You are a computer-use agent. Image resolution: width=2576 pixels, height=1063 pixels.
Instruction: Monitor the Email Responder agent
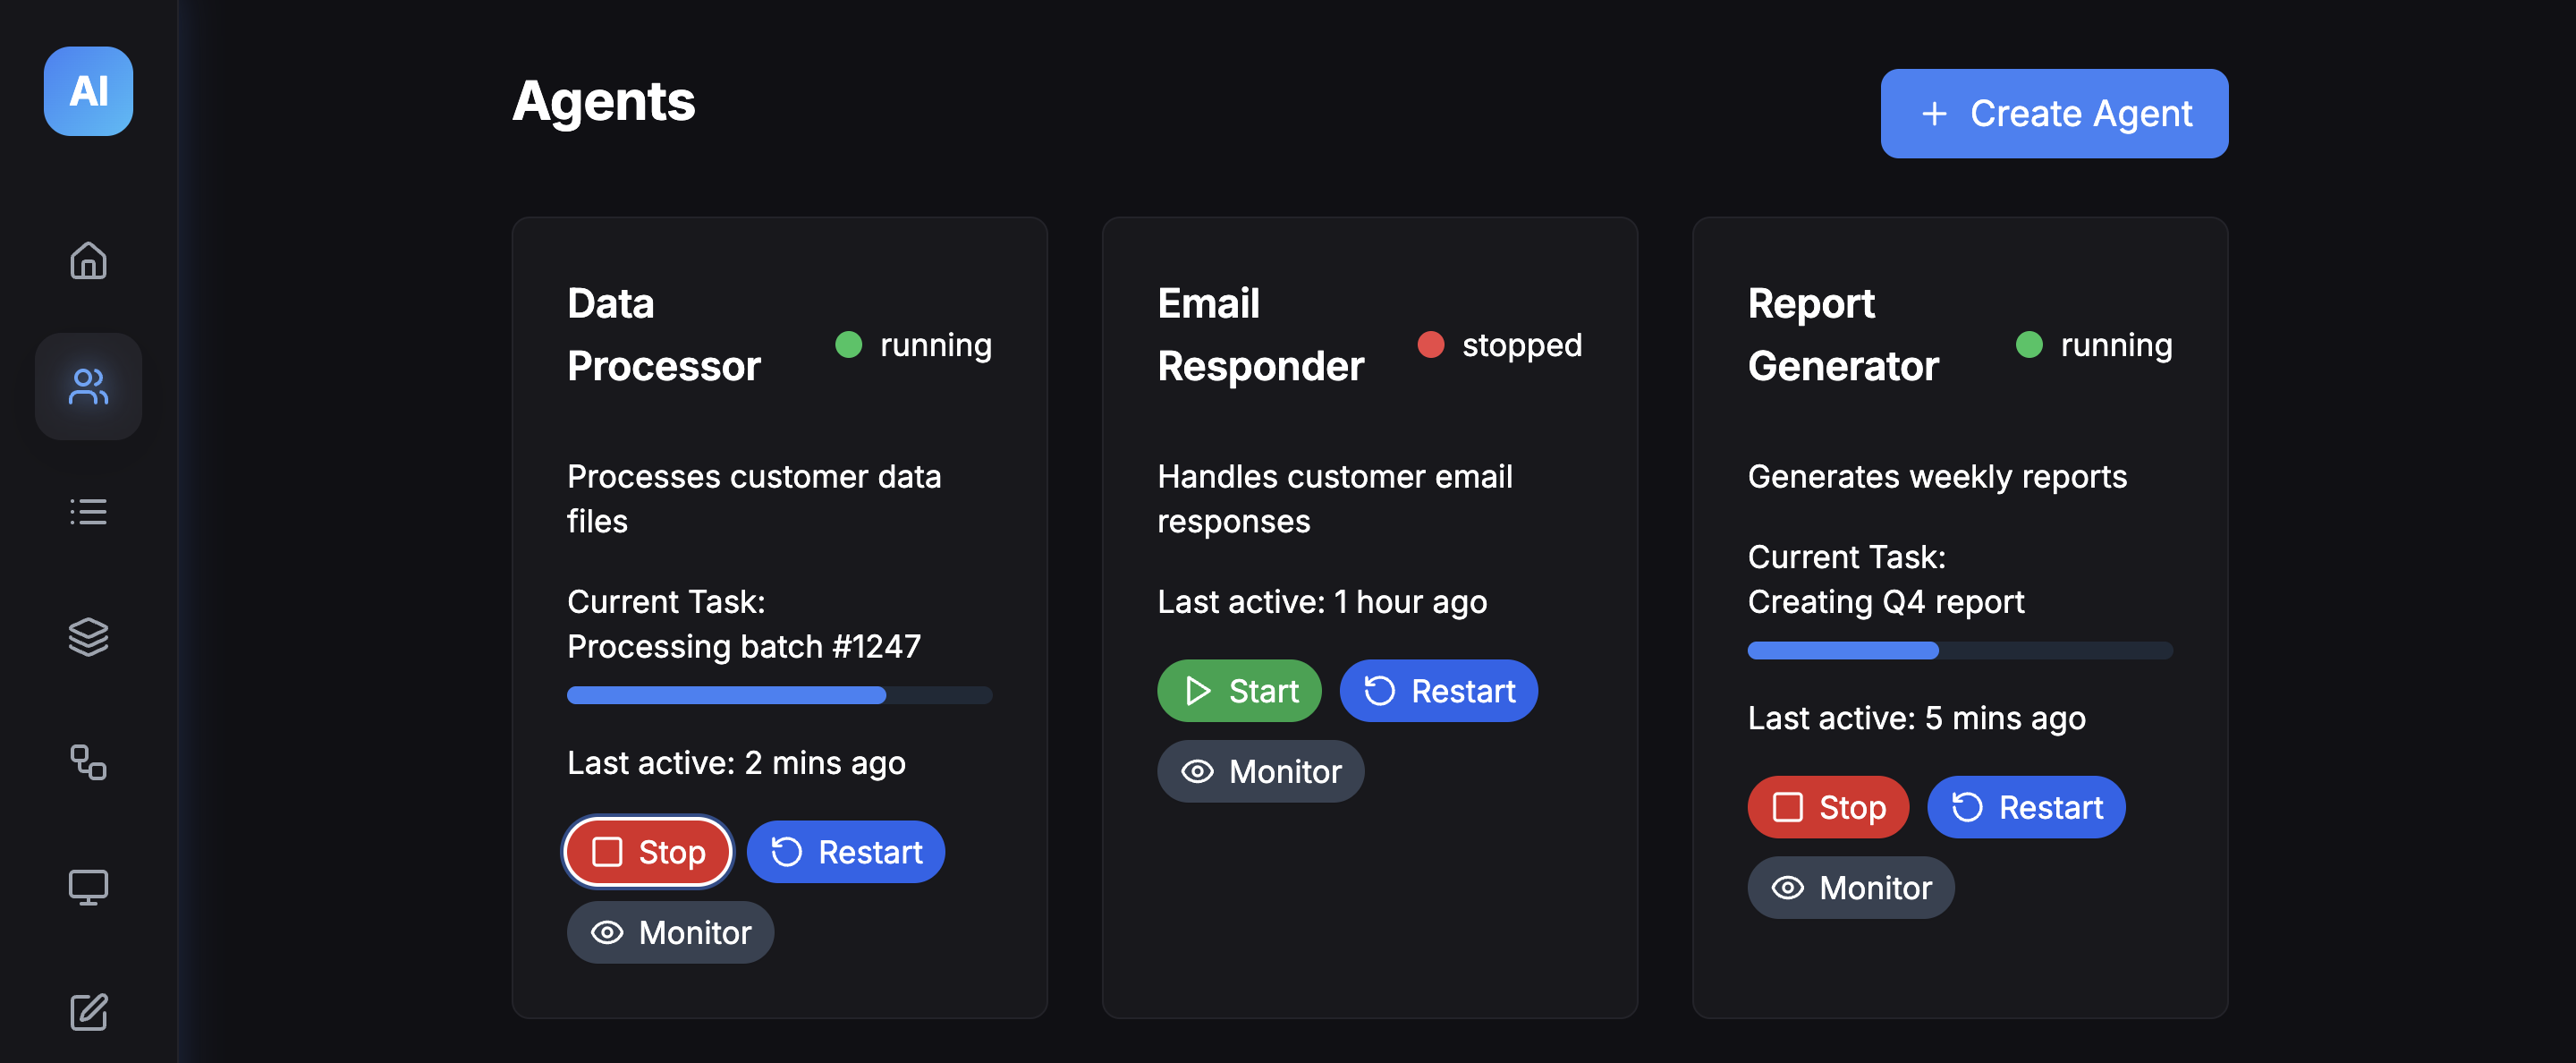pyautogui.click(x=1260, y=771)
